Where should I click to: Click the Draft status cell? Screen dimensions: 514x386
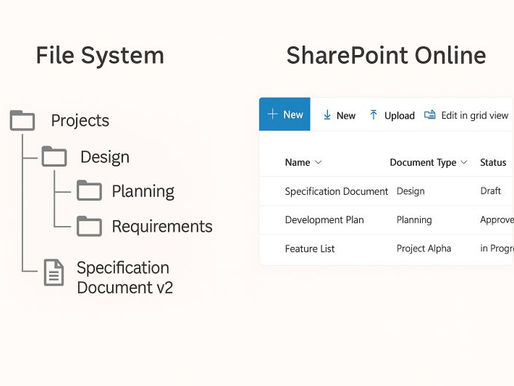tap(490, 191)
